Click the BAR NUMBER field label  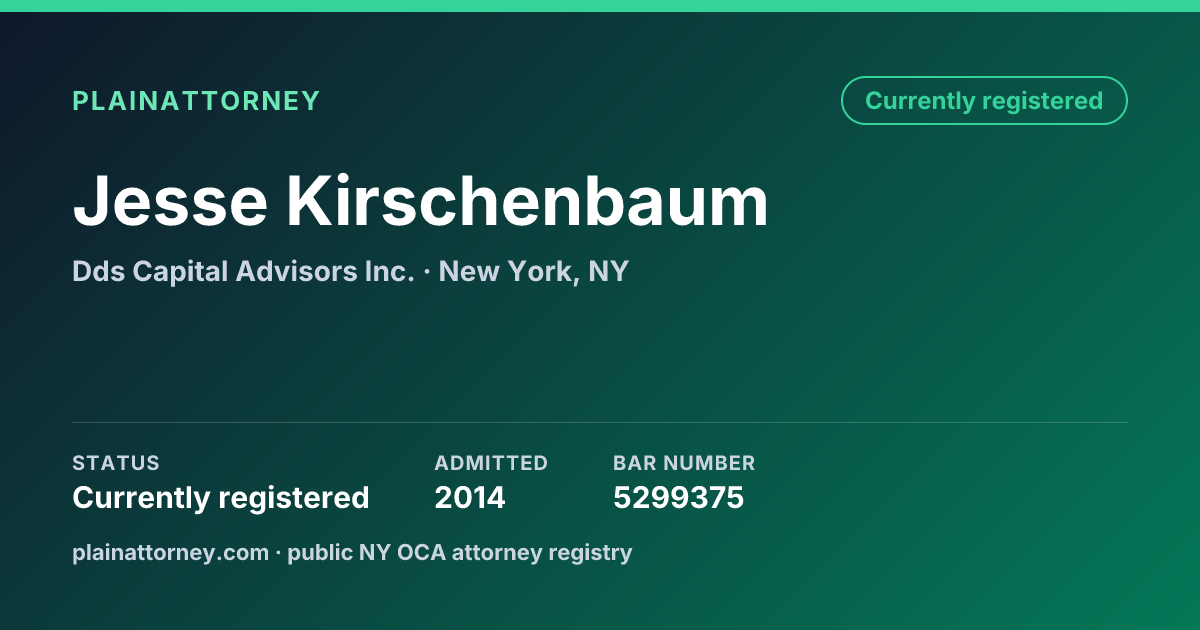(684, 463)
